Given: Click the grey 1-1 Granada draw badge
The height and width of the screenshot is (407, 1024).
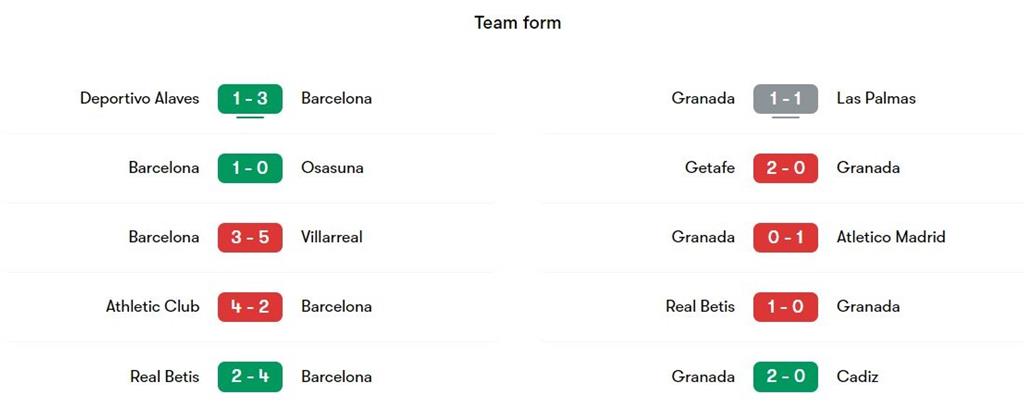Looking at the screenshot, I should 785,98.
